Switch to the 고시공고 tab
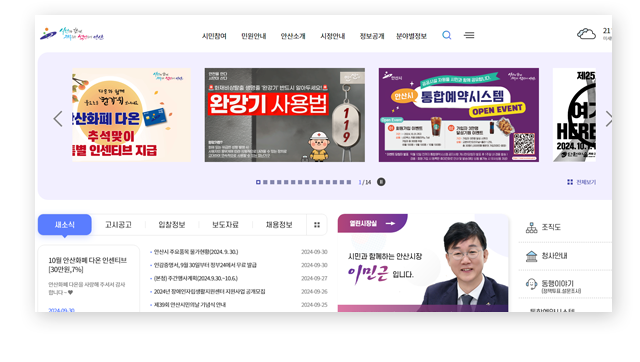 pyautogui.click(x=118, y=225)
